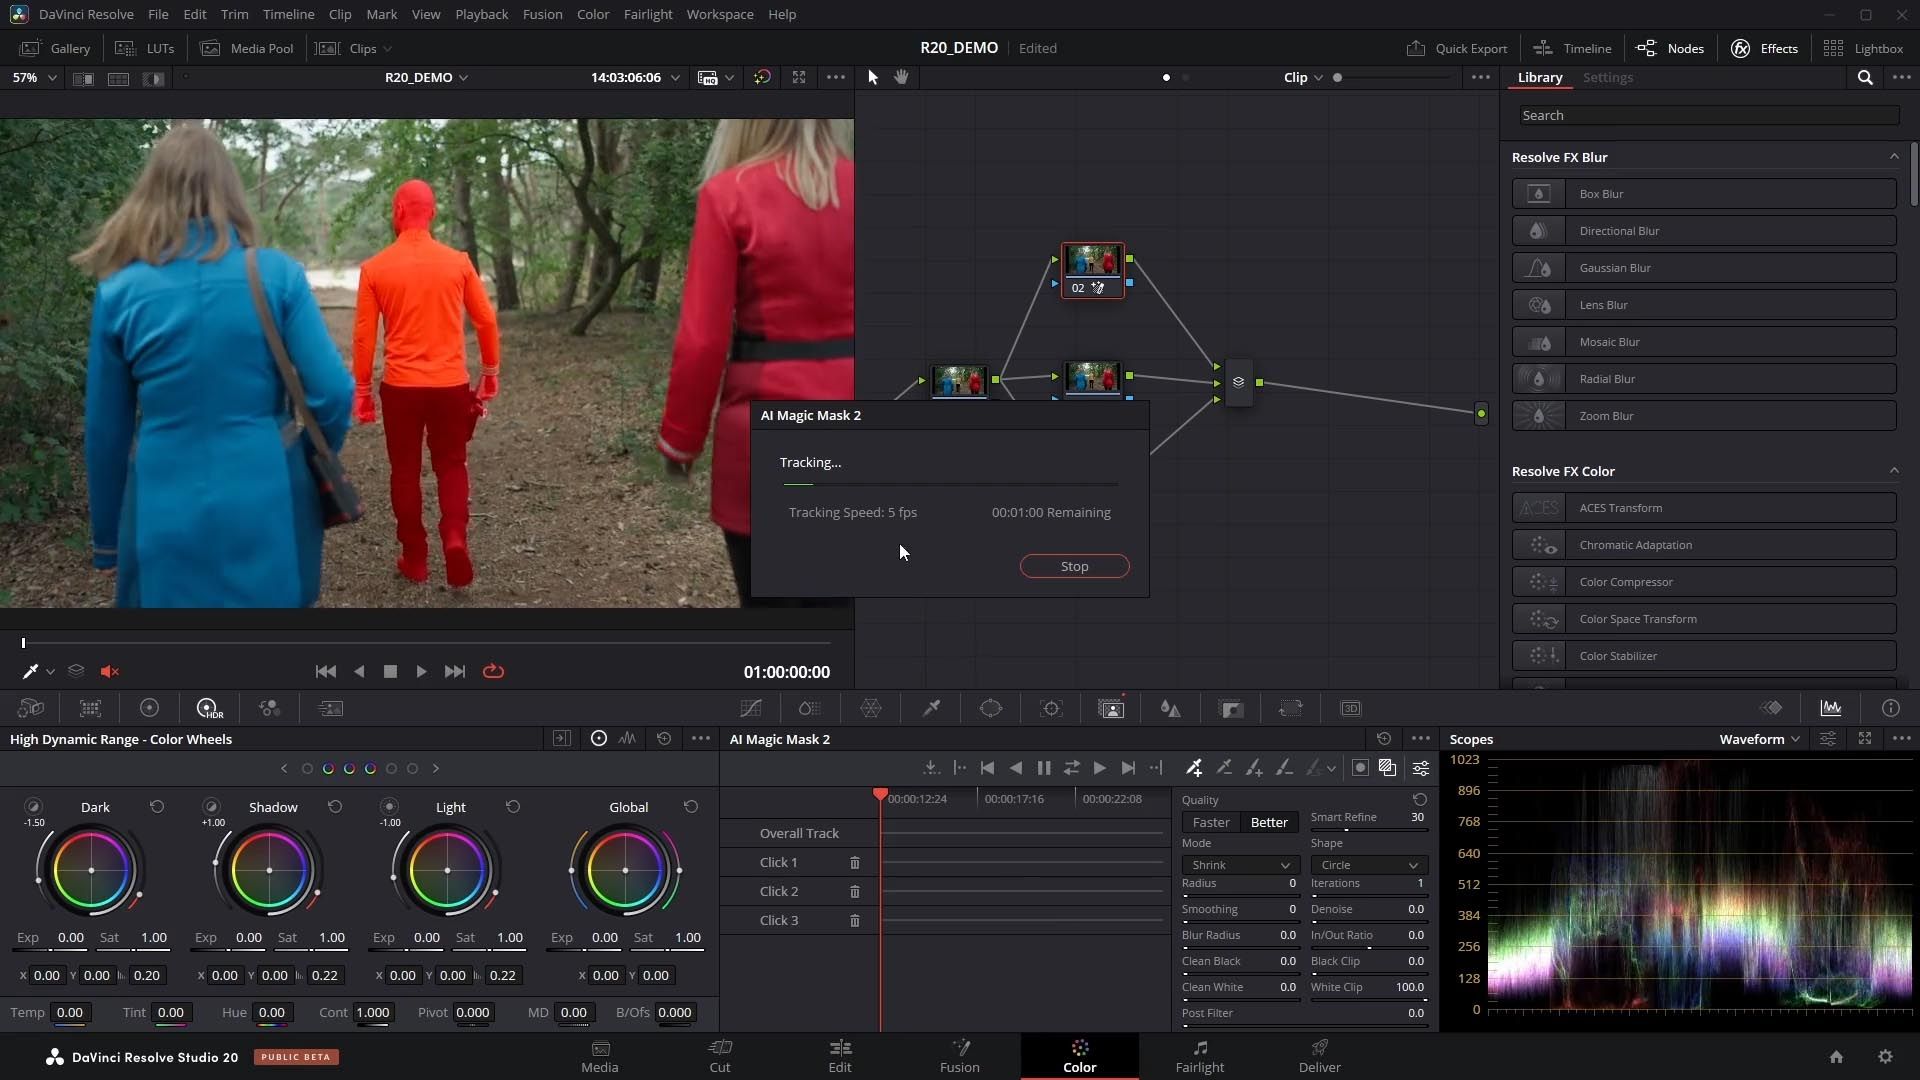Open the Curves palette icon
The width and height of the screenshot is (1920, 1080).
click(751, 708)
